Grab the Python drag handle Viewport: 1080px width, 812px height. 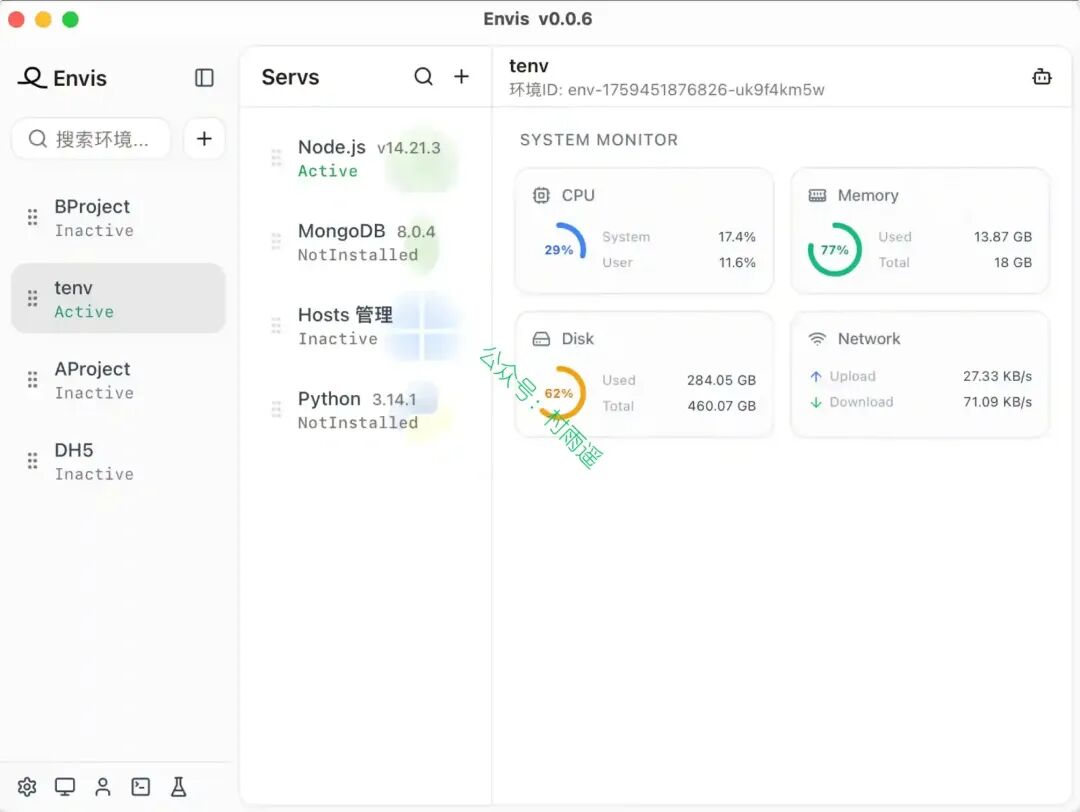click(x=276, y=410)
